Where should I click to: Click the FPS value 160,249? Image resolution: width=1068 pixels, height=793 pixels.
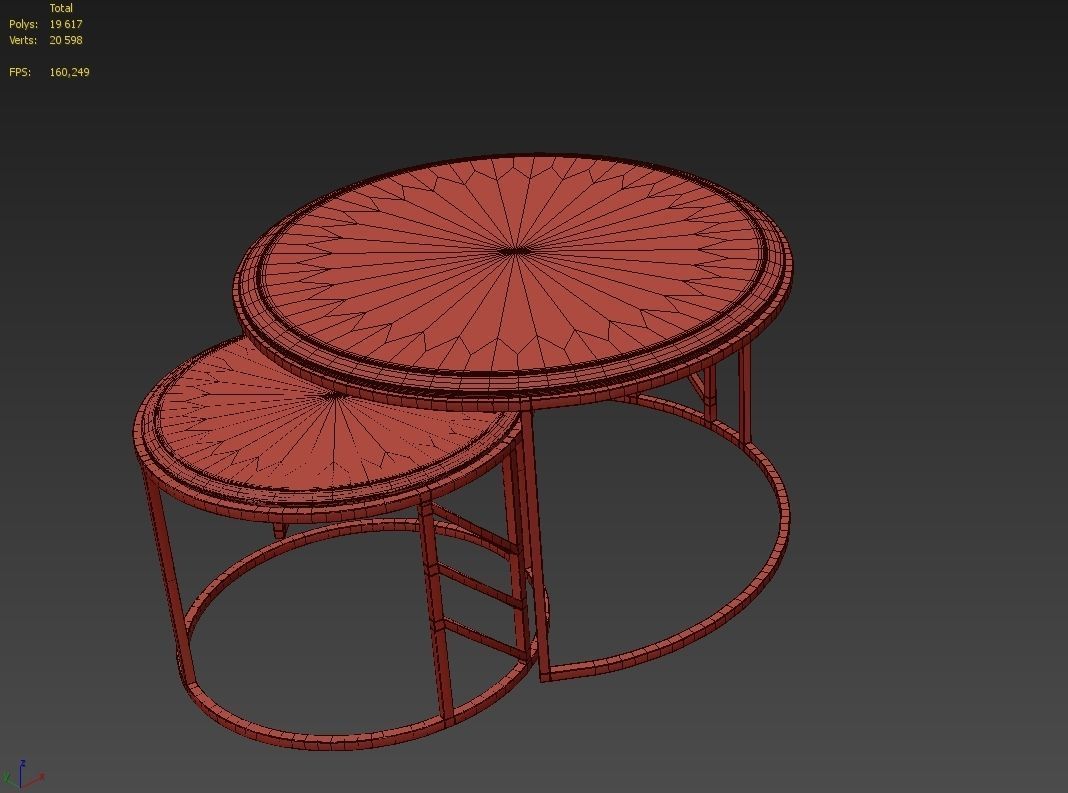point(69,72)
